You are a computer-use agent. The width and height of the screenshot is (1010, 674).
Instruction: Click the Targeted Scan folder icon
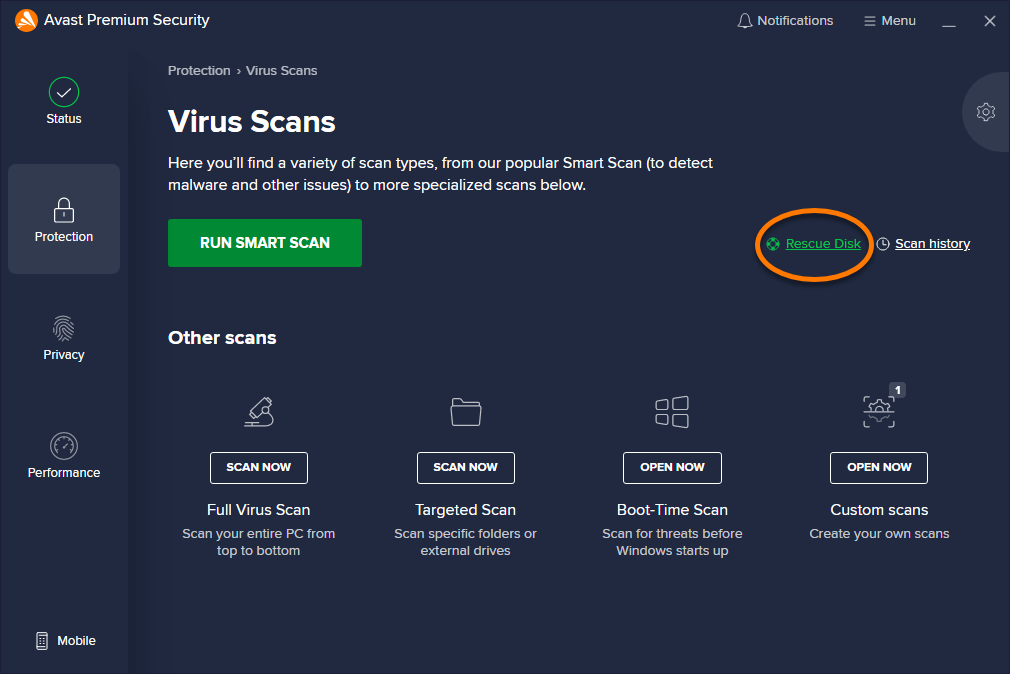pyautogui.click(x=466, y=411)
